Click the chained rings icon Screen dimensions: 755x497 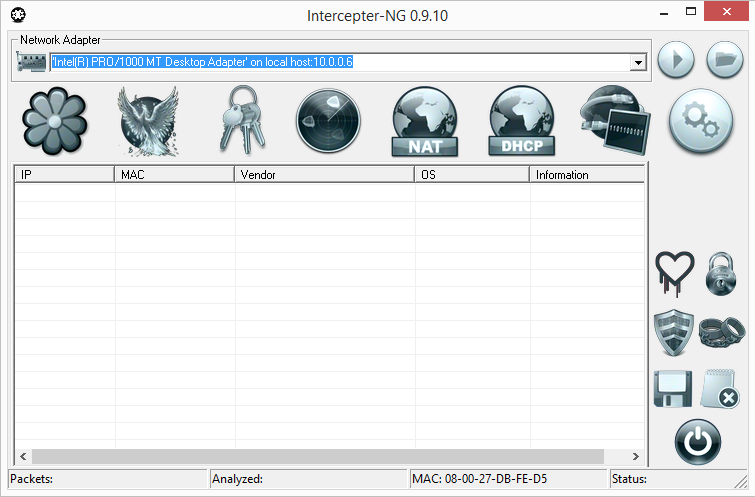click(x=722, y=332)
